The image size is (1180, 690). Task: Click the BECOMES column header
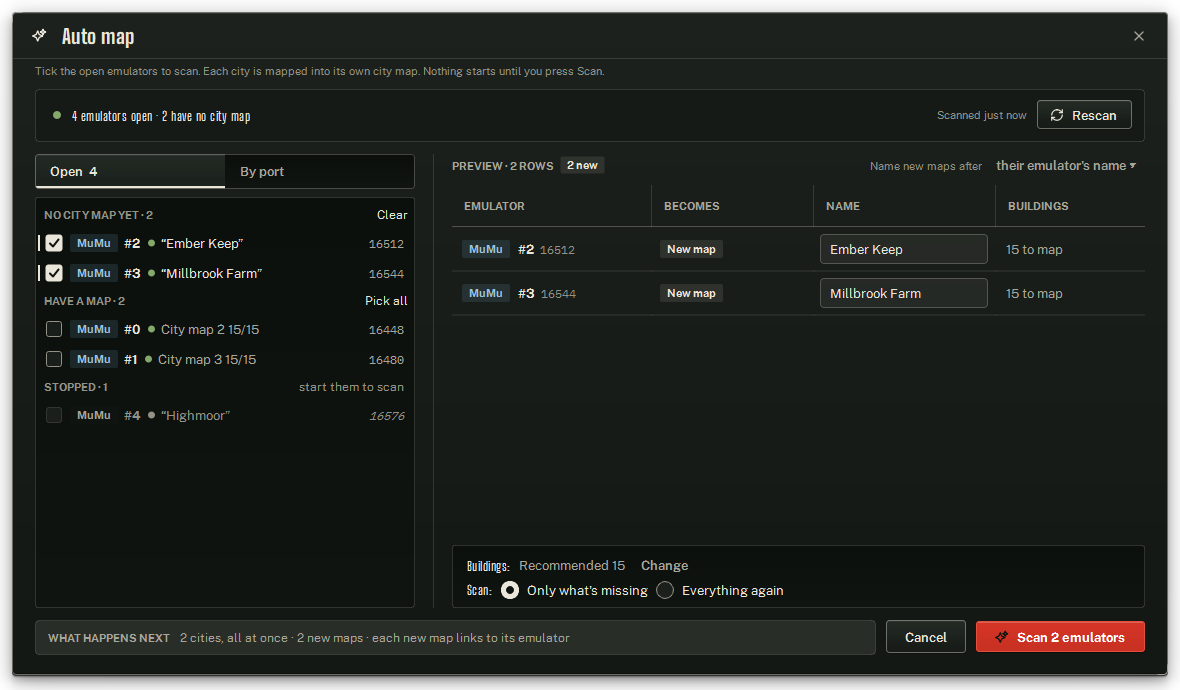coord(692,206)
